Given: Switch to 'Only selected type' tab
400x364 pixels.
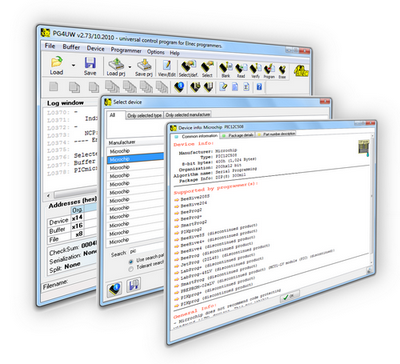Looking at the screenshot, I should click(144, 115).
